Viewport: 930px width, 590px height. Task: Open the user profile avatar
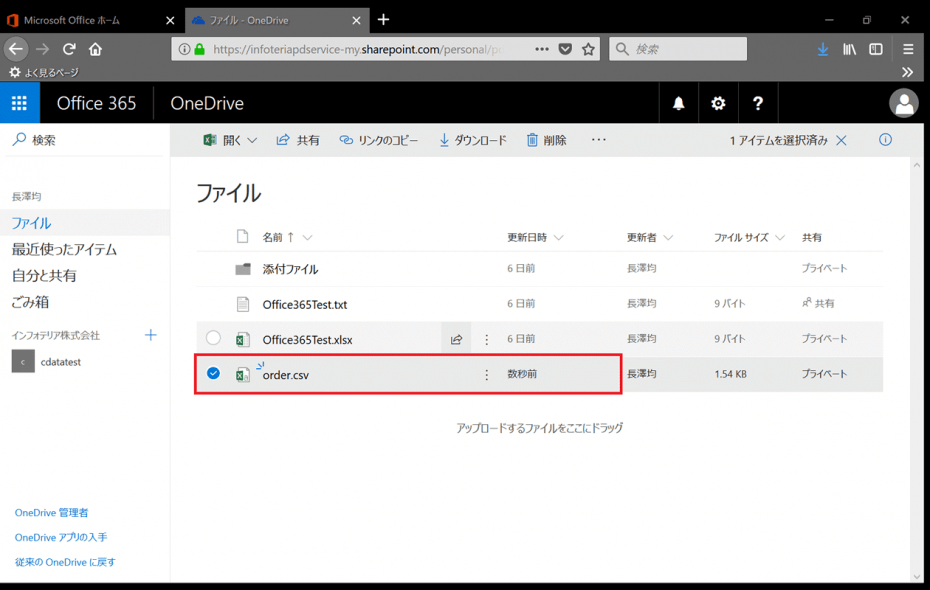pyautogui.click(x=903, y=104)
